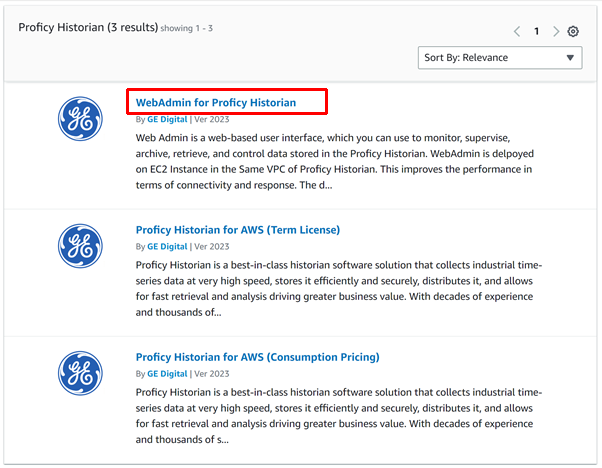
Task: Open Proficy Historian for AWS (Consumption Pricing)
Action: [x=258, y=357]
